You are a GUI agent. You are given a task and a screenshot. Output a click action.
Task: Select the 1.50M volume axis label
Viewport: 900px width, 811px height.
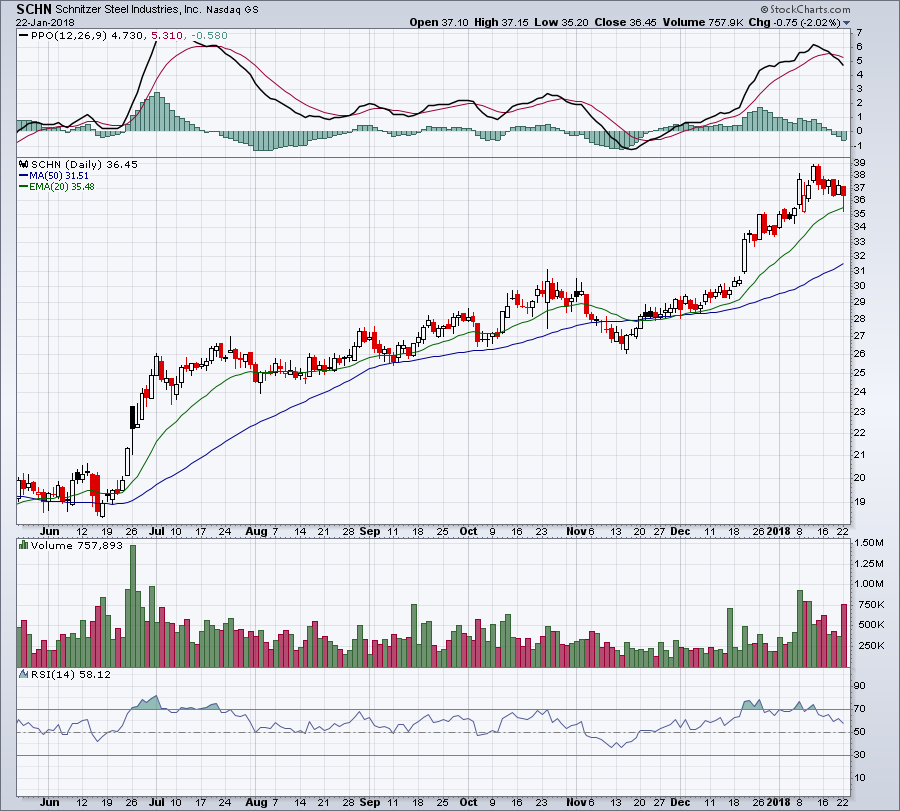(869, 542)
